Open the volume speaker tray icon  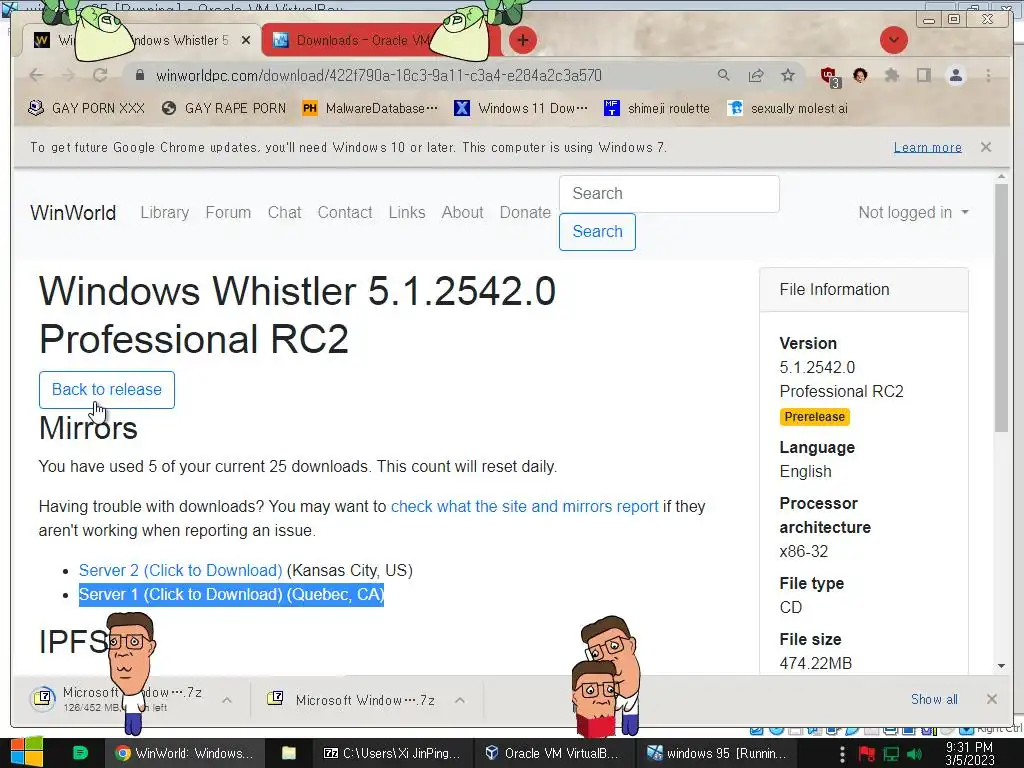(x=914, y=754)
